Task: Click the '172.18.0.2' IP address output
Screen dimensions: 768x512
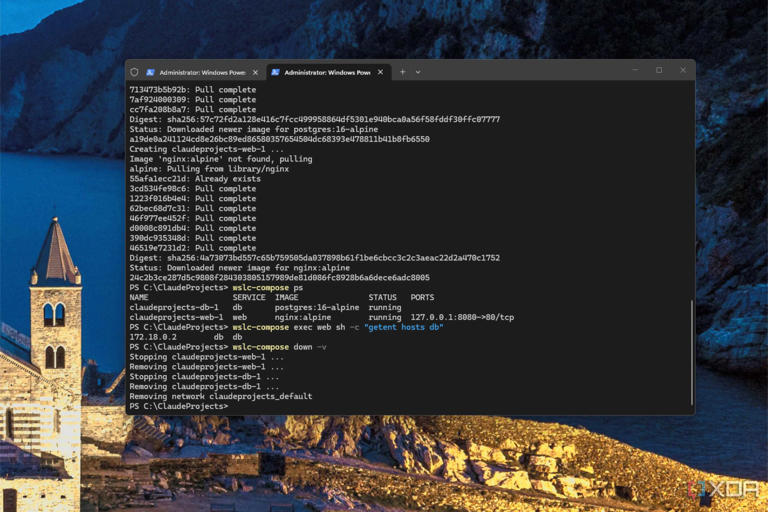Action: click(x=153, y=337)
